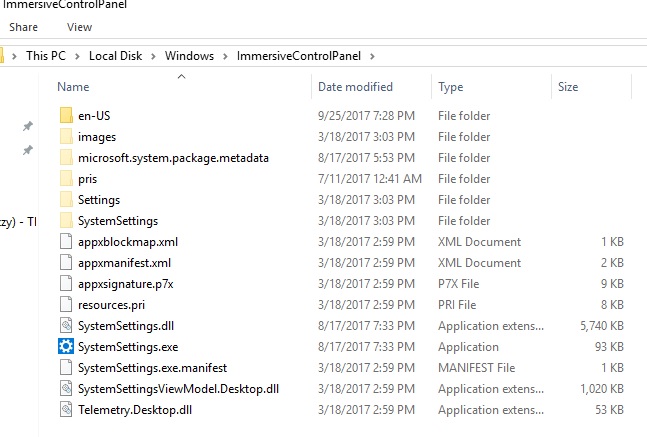Select the pris folder name
Image resolution: width=647 pixels, height=437 pixels.
tap(87, 179)
